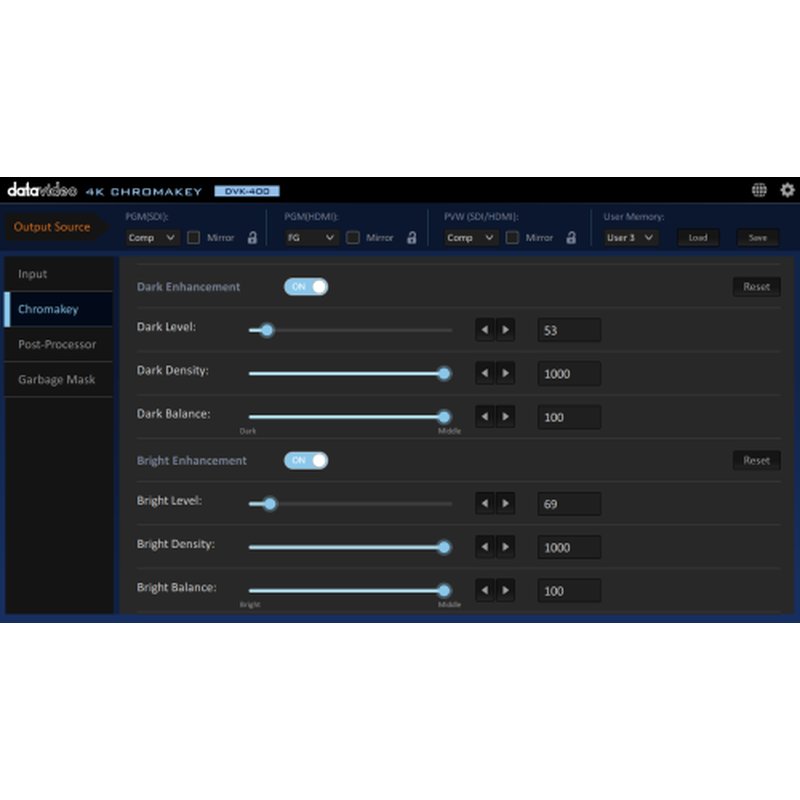Open the settings gear icon

click(x=787, y=190)
